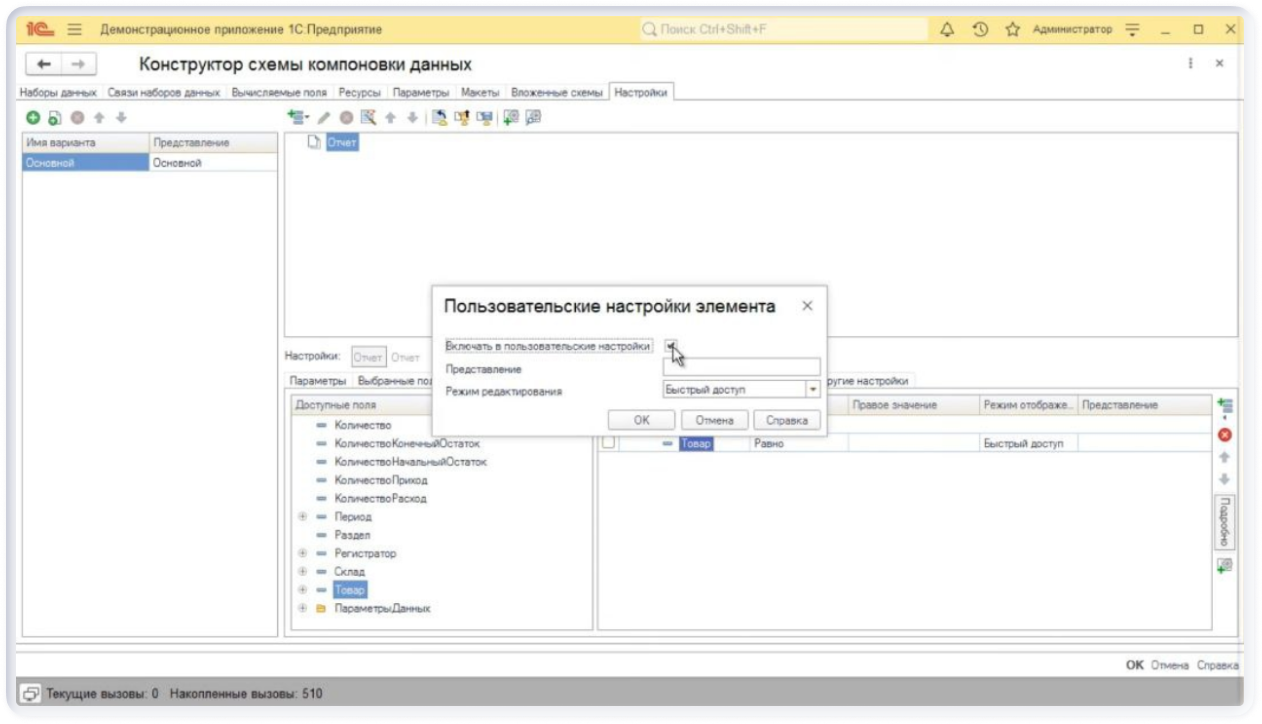
Task: Expand Период field tree node
Action: pos(303,517)
